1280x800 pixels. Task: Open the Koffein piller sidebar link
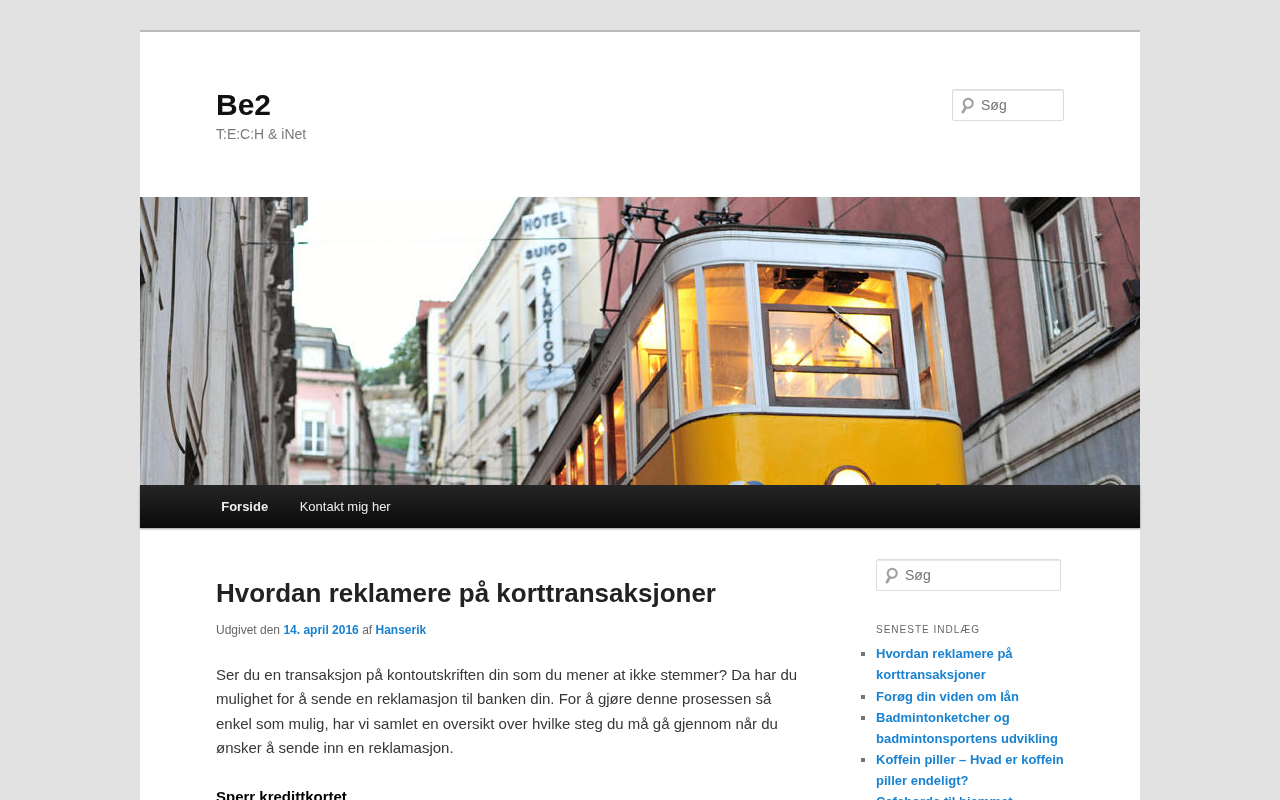[x=970, y=770]
